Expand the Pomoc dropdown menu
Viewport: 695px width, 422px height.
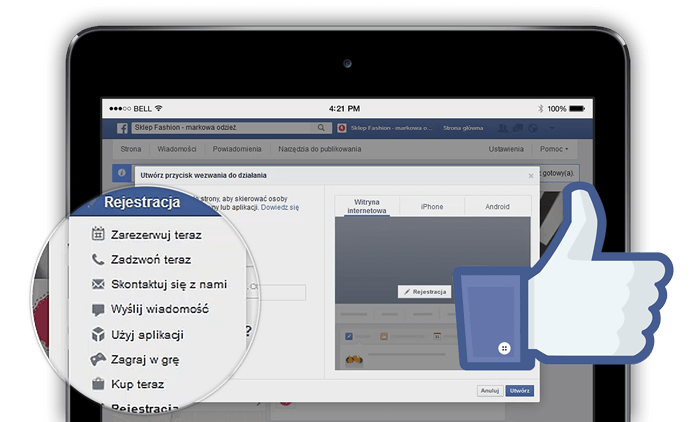pos(556,149)
